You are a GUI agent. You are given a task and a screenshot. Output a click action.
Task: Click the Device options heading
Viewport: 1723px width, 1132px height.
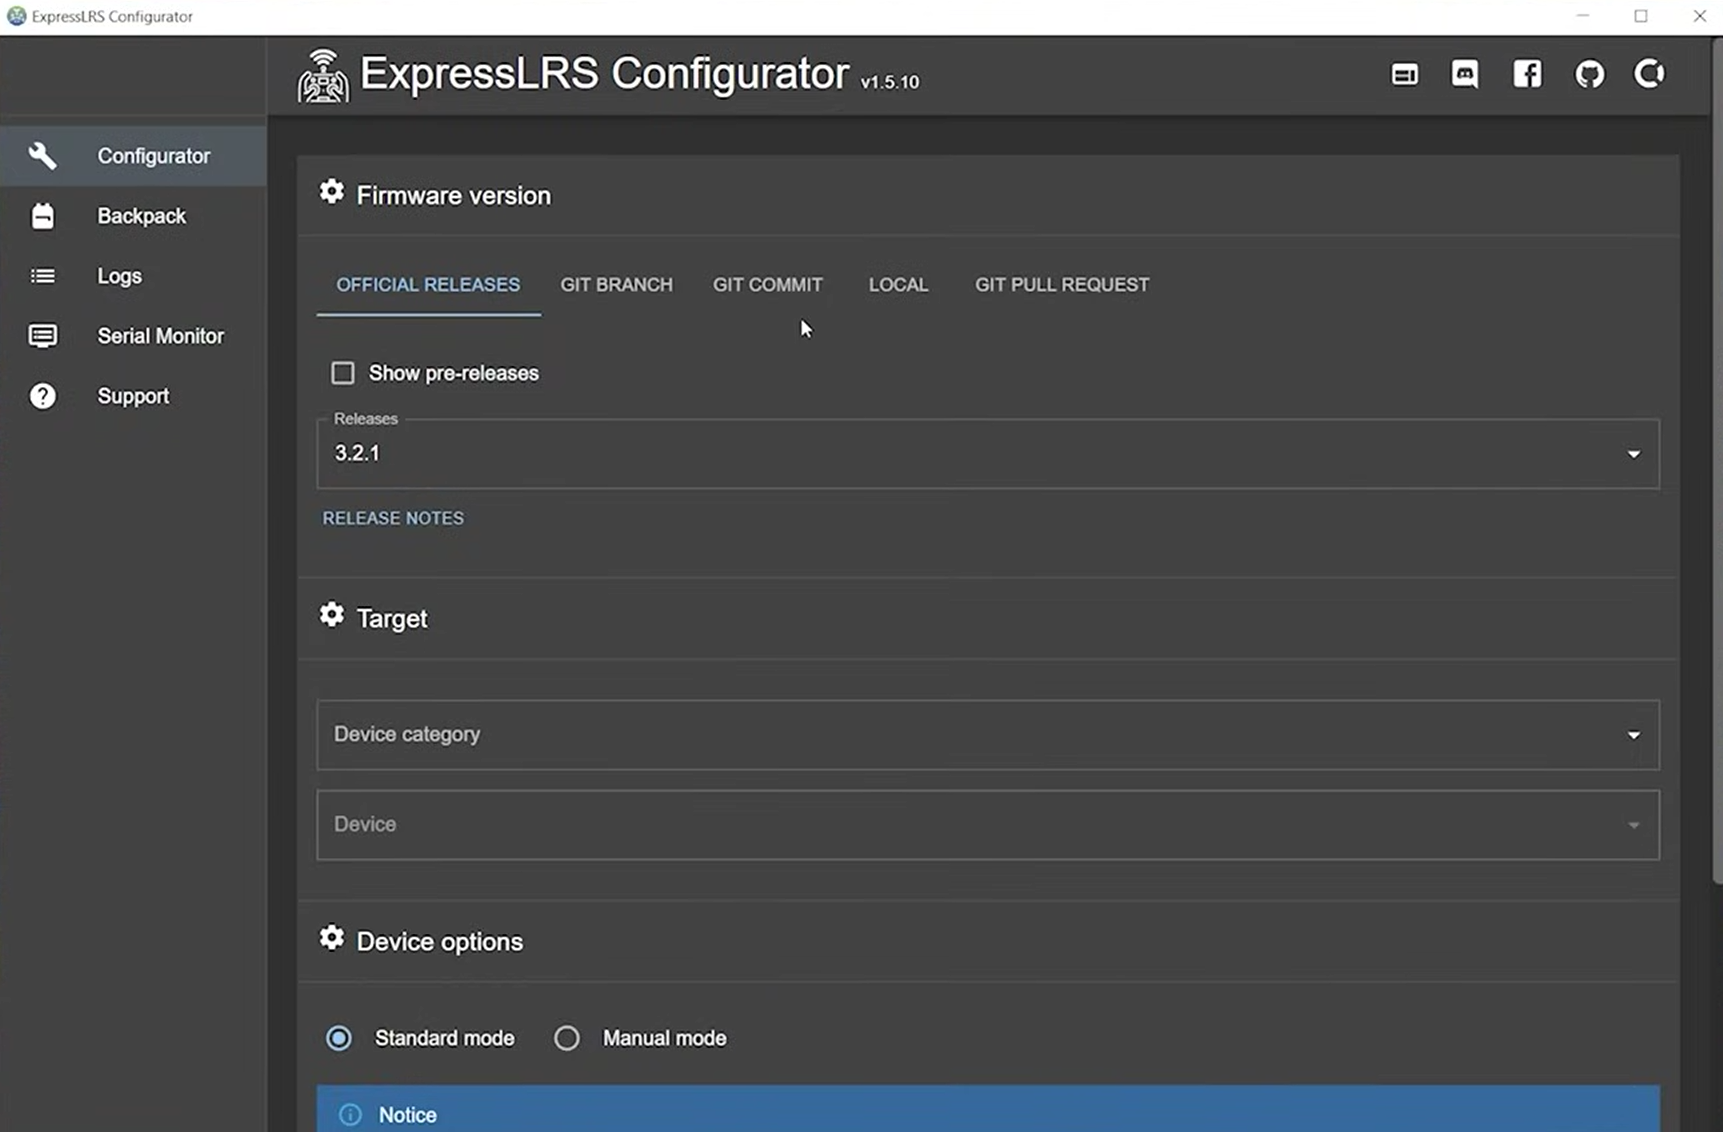[439, 942]
